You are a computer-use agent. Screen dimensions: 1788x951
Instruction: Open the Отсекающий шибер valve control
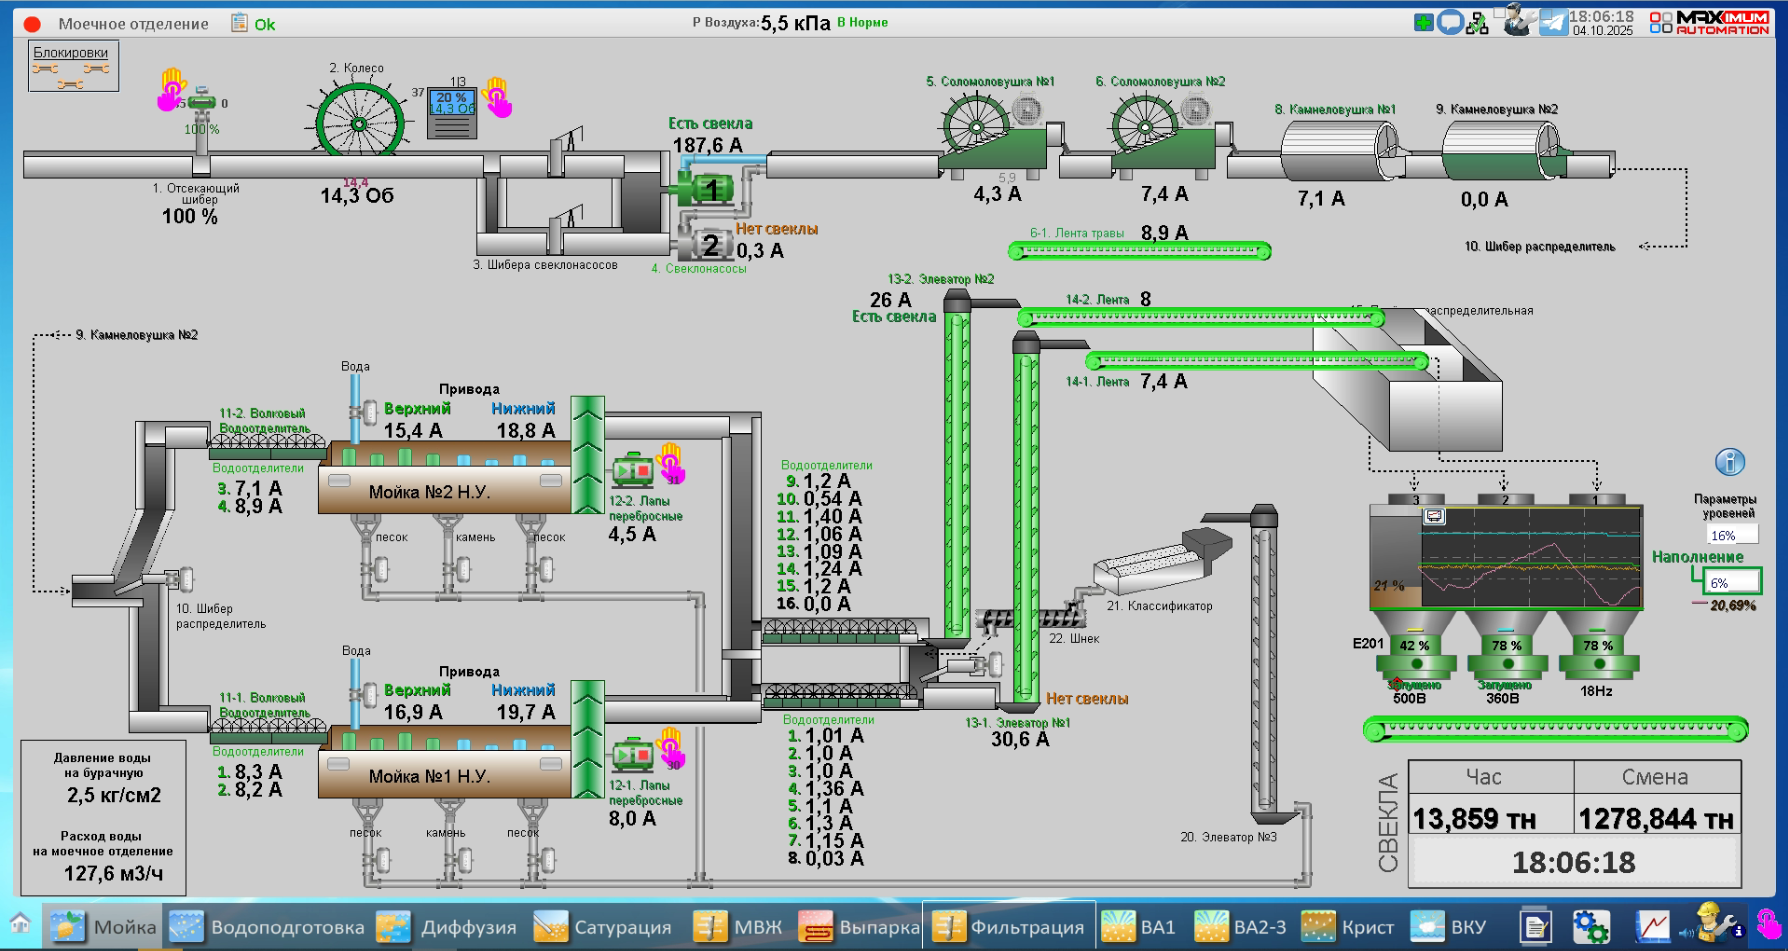pos(202,103)
